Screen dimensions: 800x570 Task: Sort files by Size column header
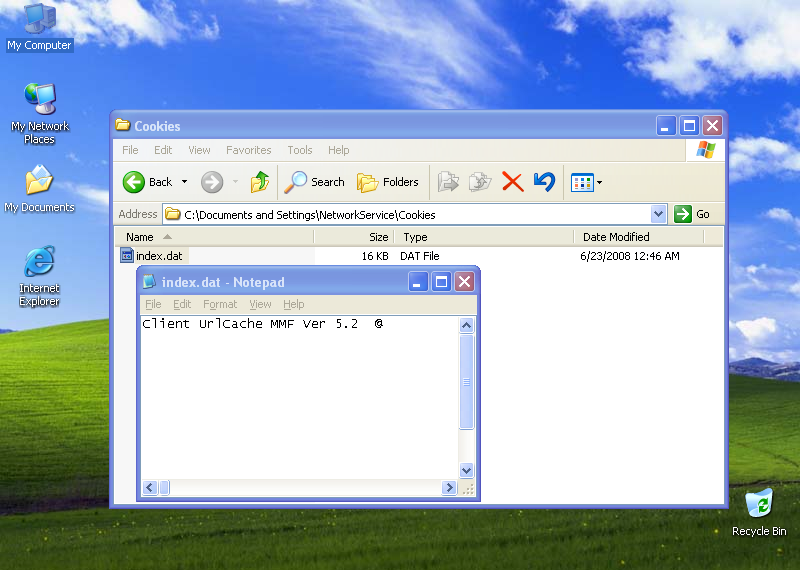point(354,237)
